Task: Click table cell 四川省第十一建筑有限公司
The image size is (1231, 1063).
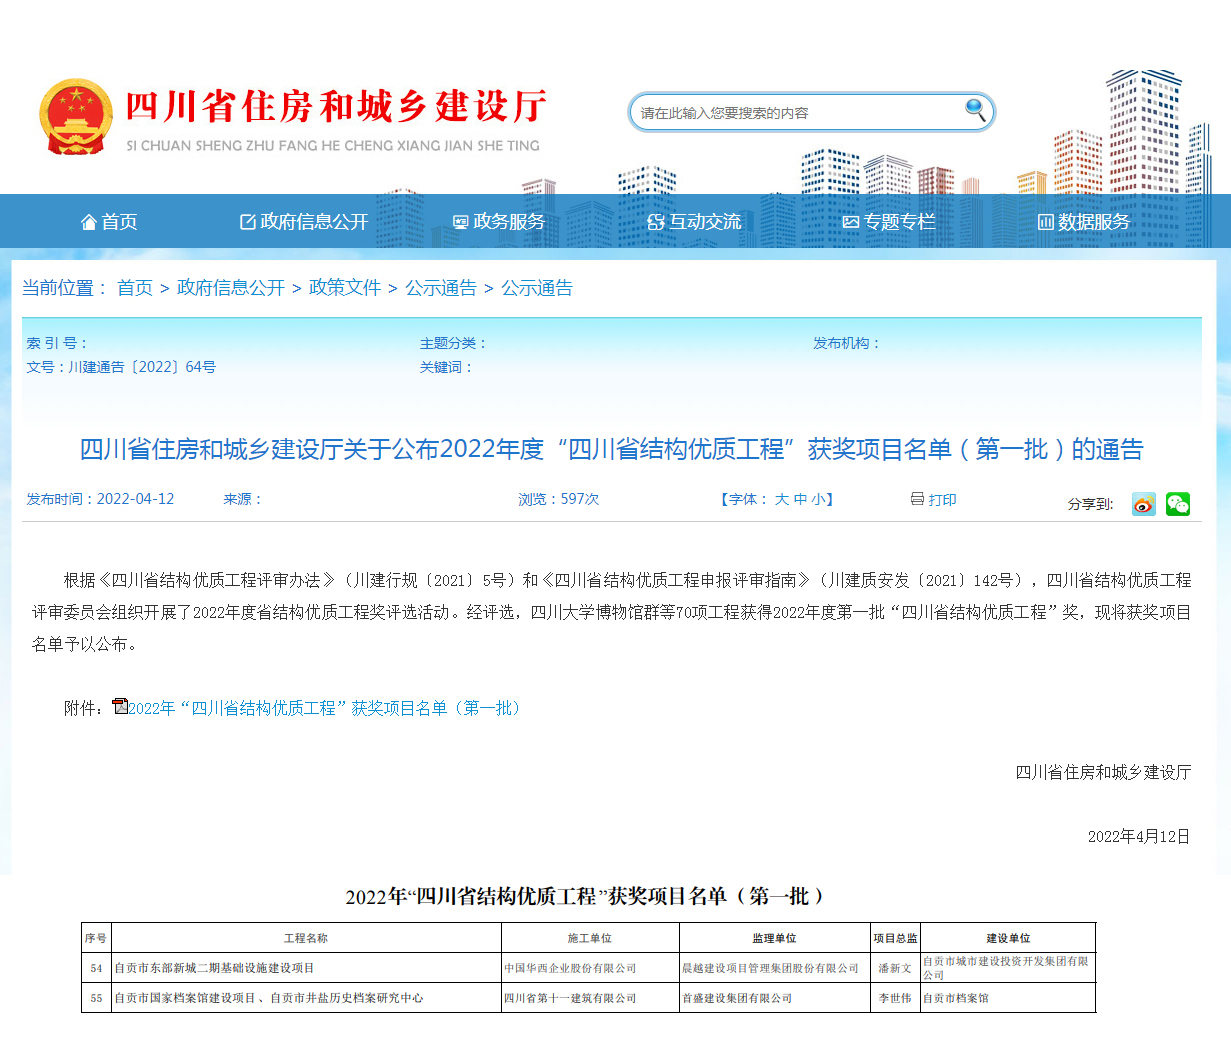Action: [x=570, y=998]
